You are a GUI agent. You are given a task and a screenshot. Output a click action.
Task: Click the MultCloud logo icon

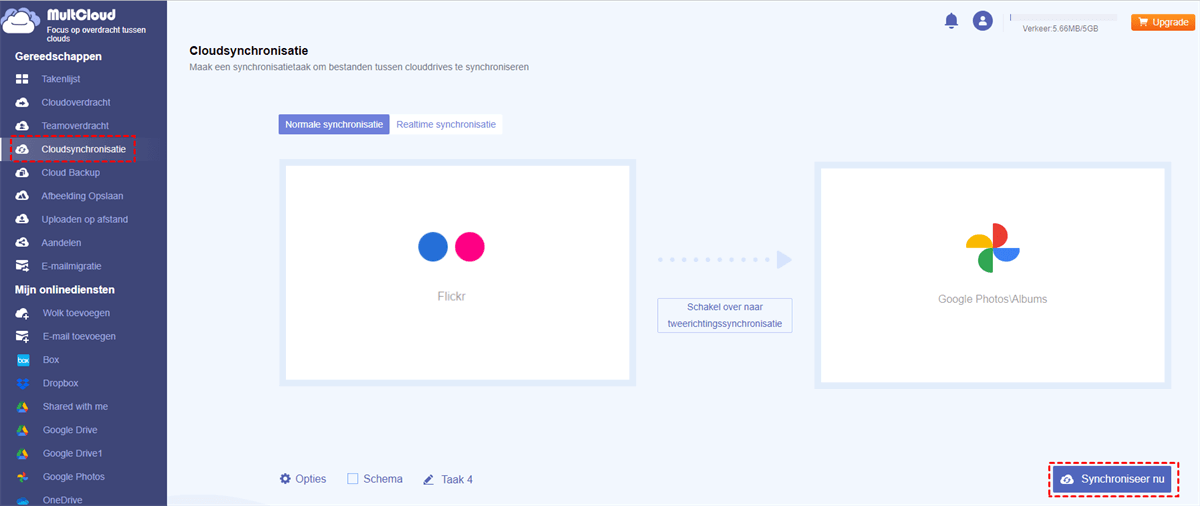21,23
